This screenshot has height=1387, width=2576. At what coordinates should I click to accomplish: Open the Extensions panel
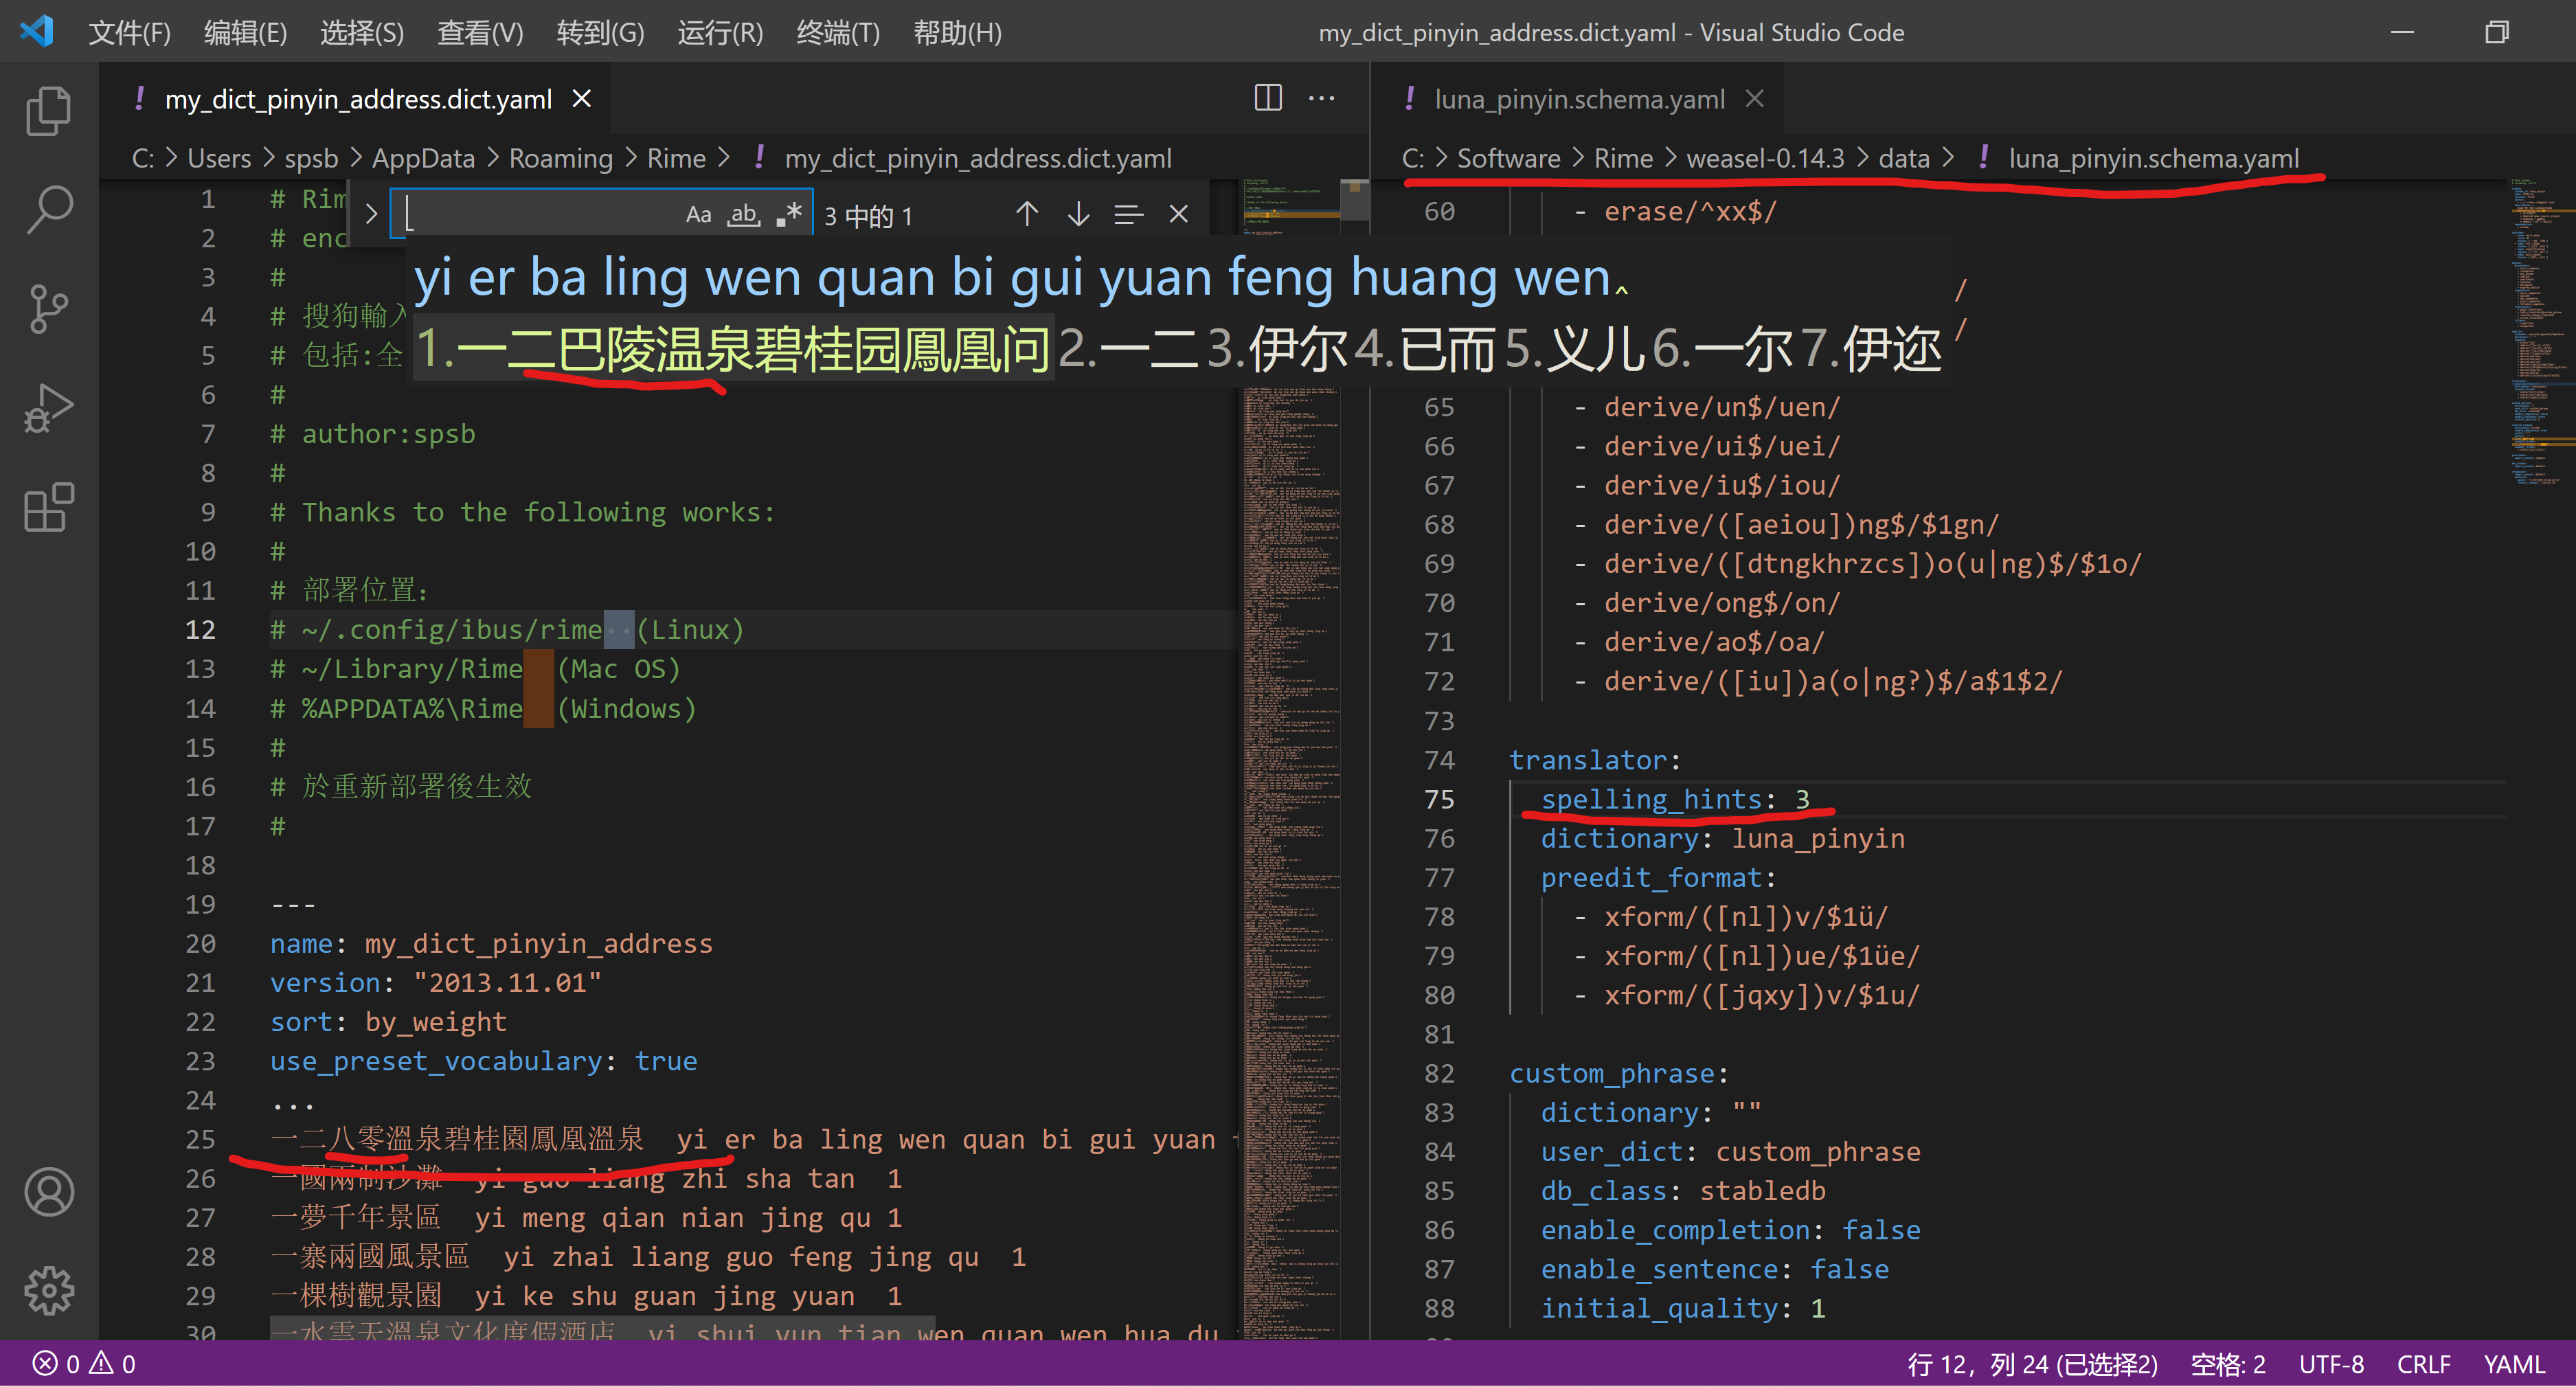[x=49, y=508]
